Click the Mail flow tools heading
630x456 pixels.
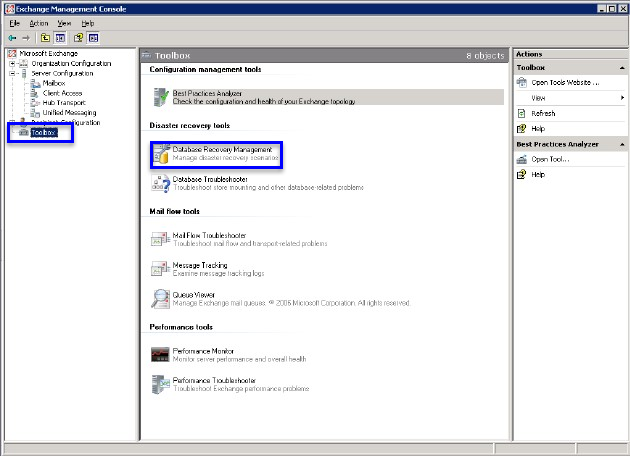click(x=174, y=211)
